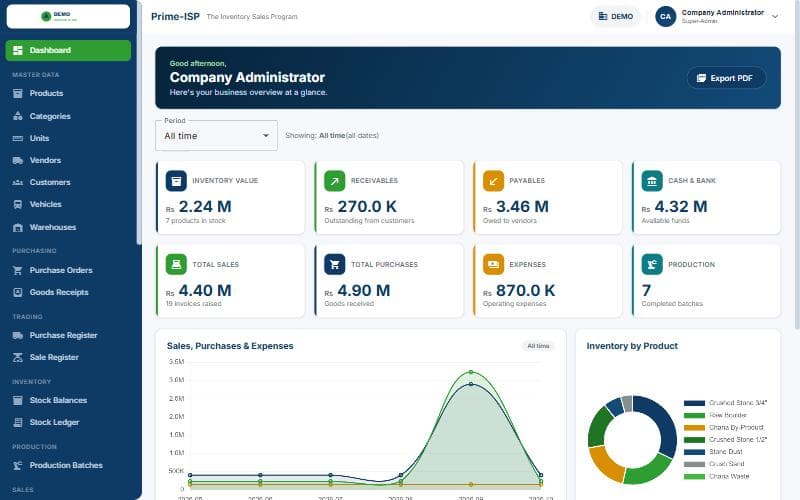Screen dimensions: 800x500
Task: Click the Units ruler icon
Action: pos(18,138)
